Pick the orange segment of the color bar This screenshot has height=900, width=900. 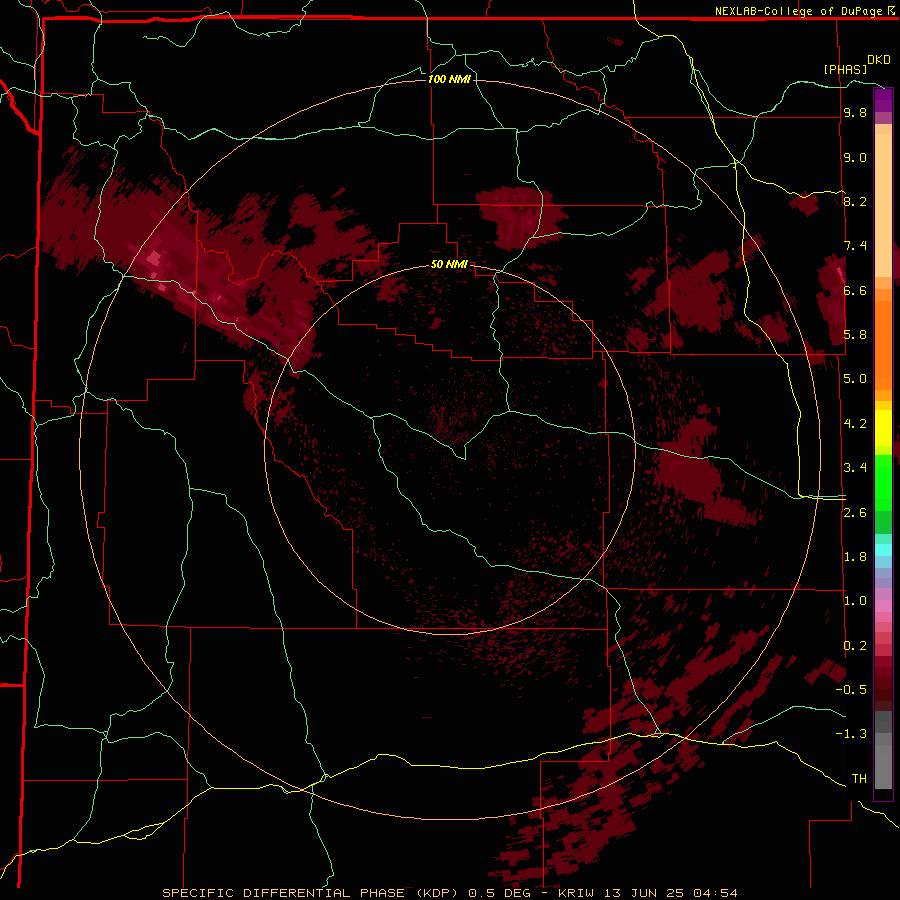tap(883, 344)
